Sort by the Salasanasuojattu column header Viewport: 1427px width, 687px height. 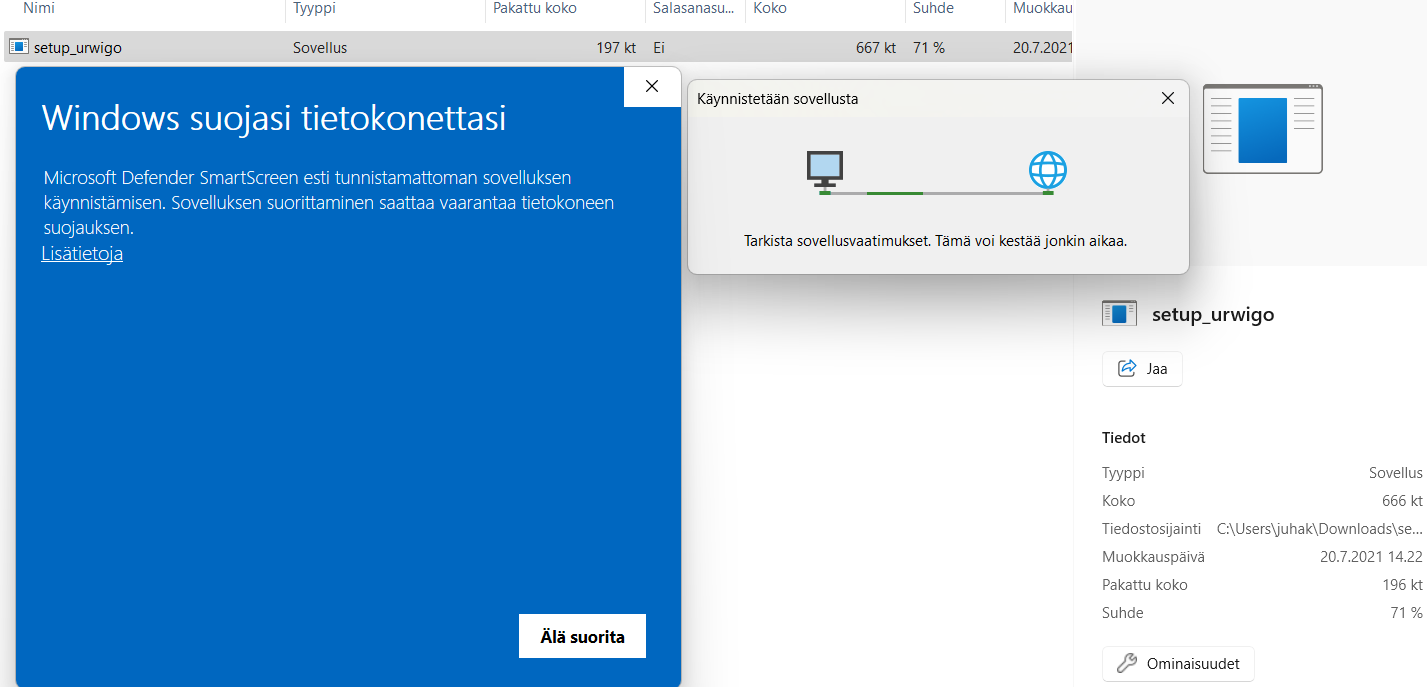pyautogui.click(x=693, y=9)
